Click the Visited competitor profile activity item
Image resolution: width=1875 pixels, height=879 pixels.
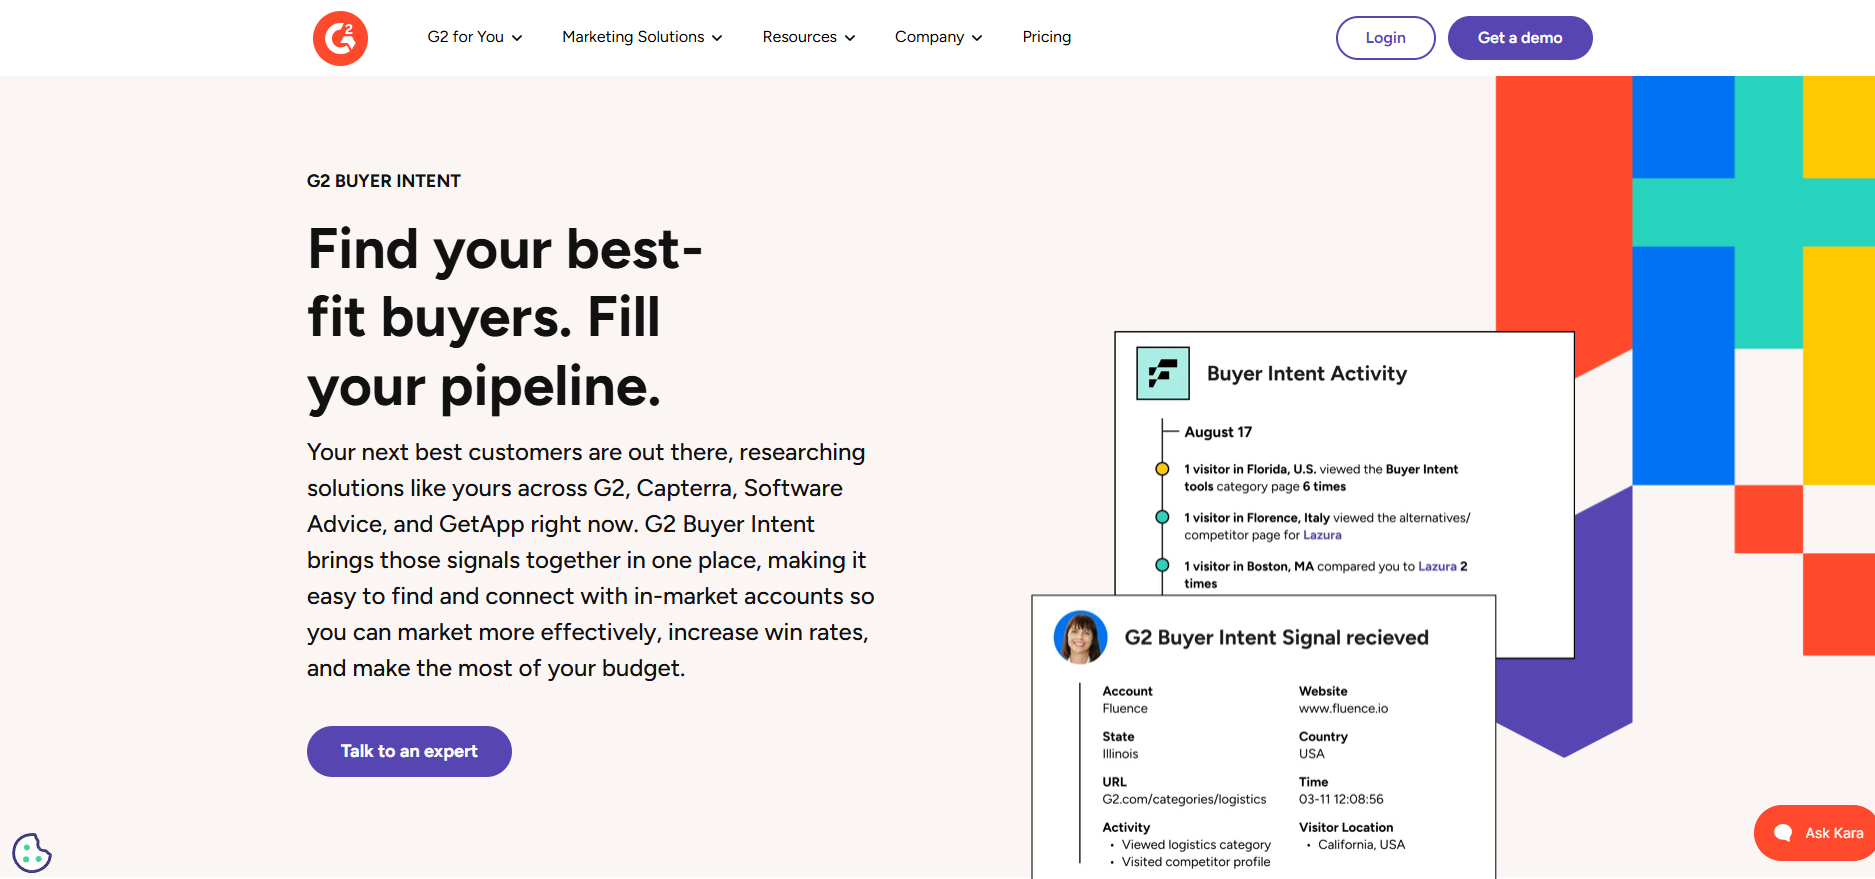pyautogui.click(x=1196, y=862)
